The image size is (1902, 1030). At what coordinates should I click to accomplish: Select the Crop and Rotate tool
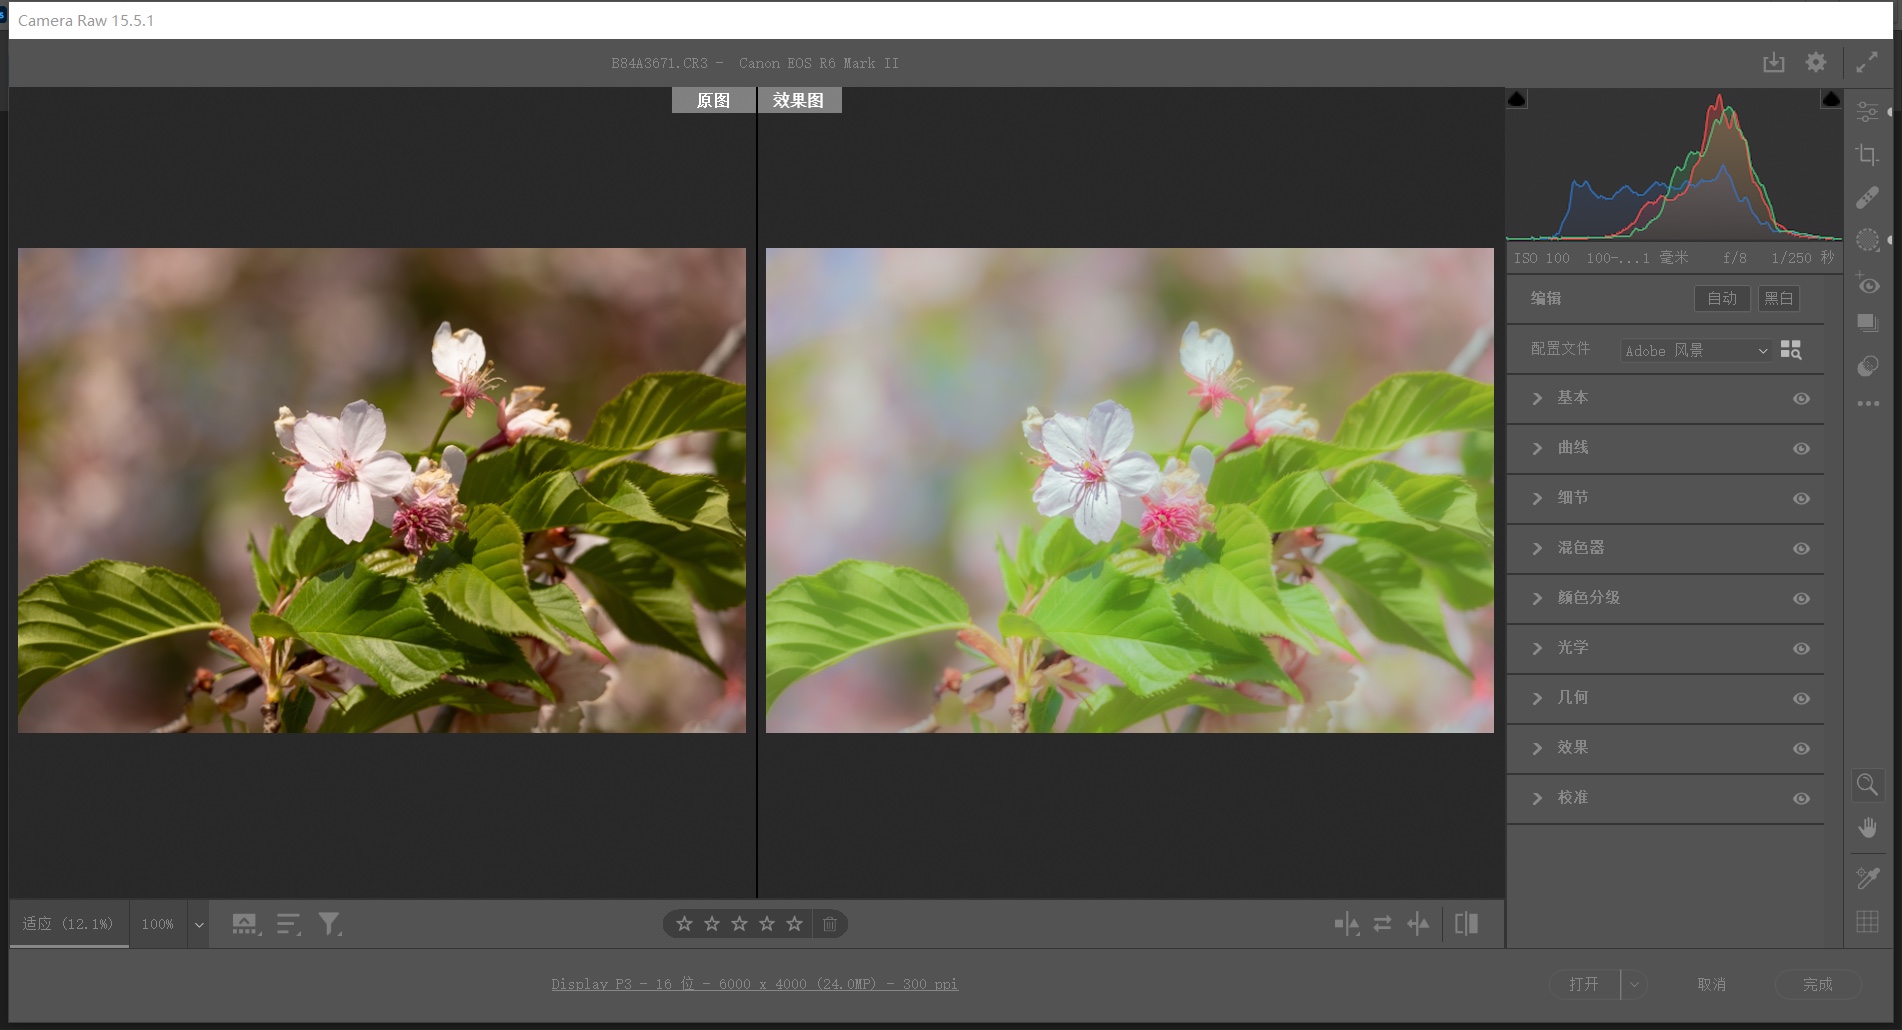point(1867,155)
